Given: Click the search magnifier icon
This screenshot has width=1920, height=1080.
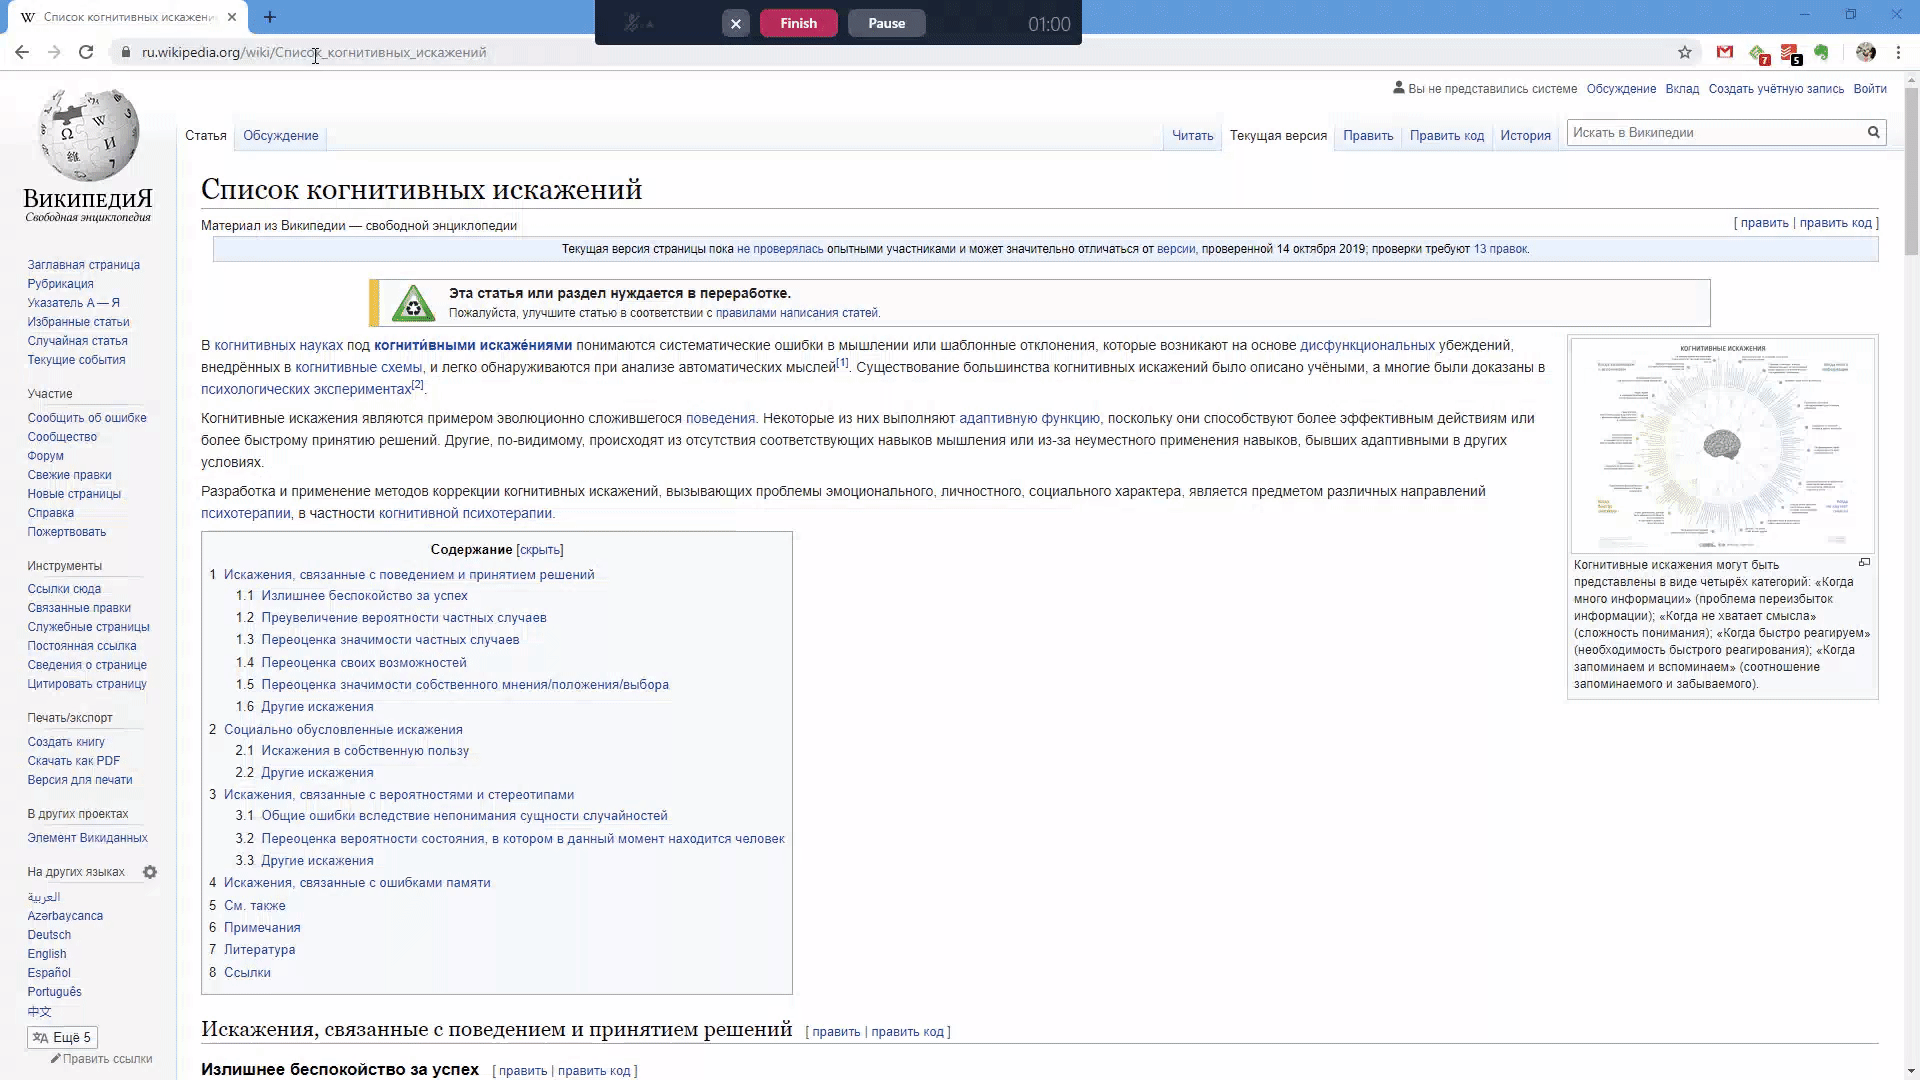Looking at the screenshot, I should tap(1873, 132).
